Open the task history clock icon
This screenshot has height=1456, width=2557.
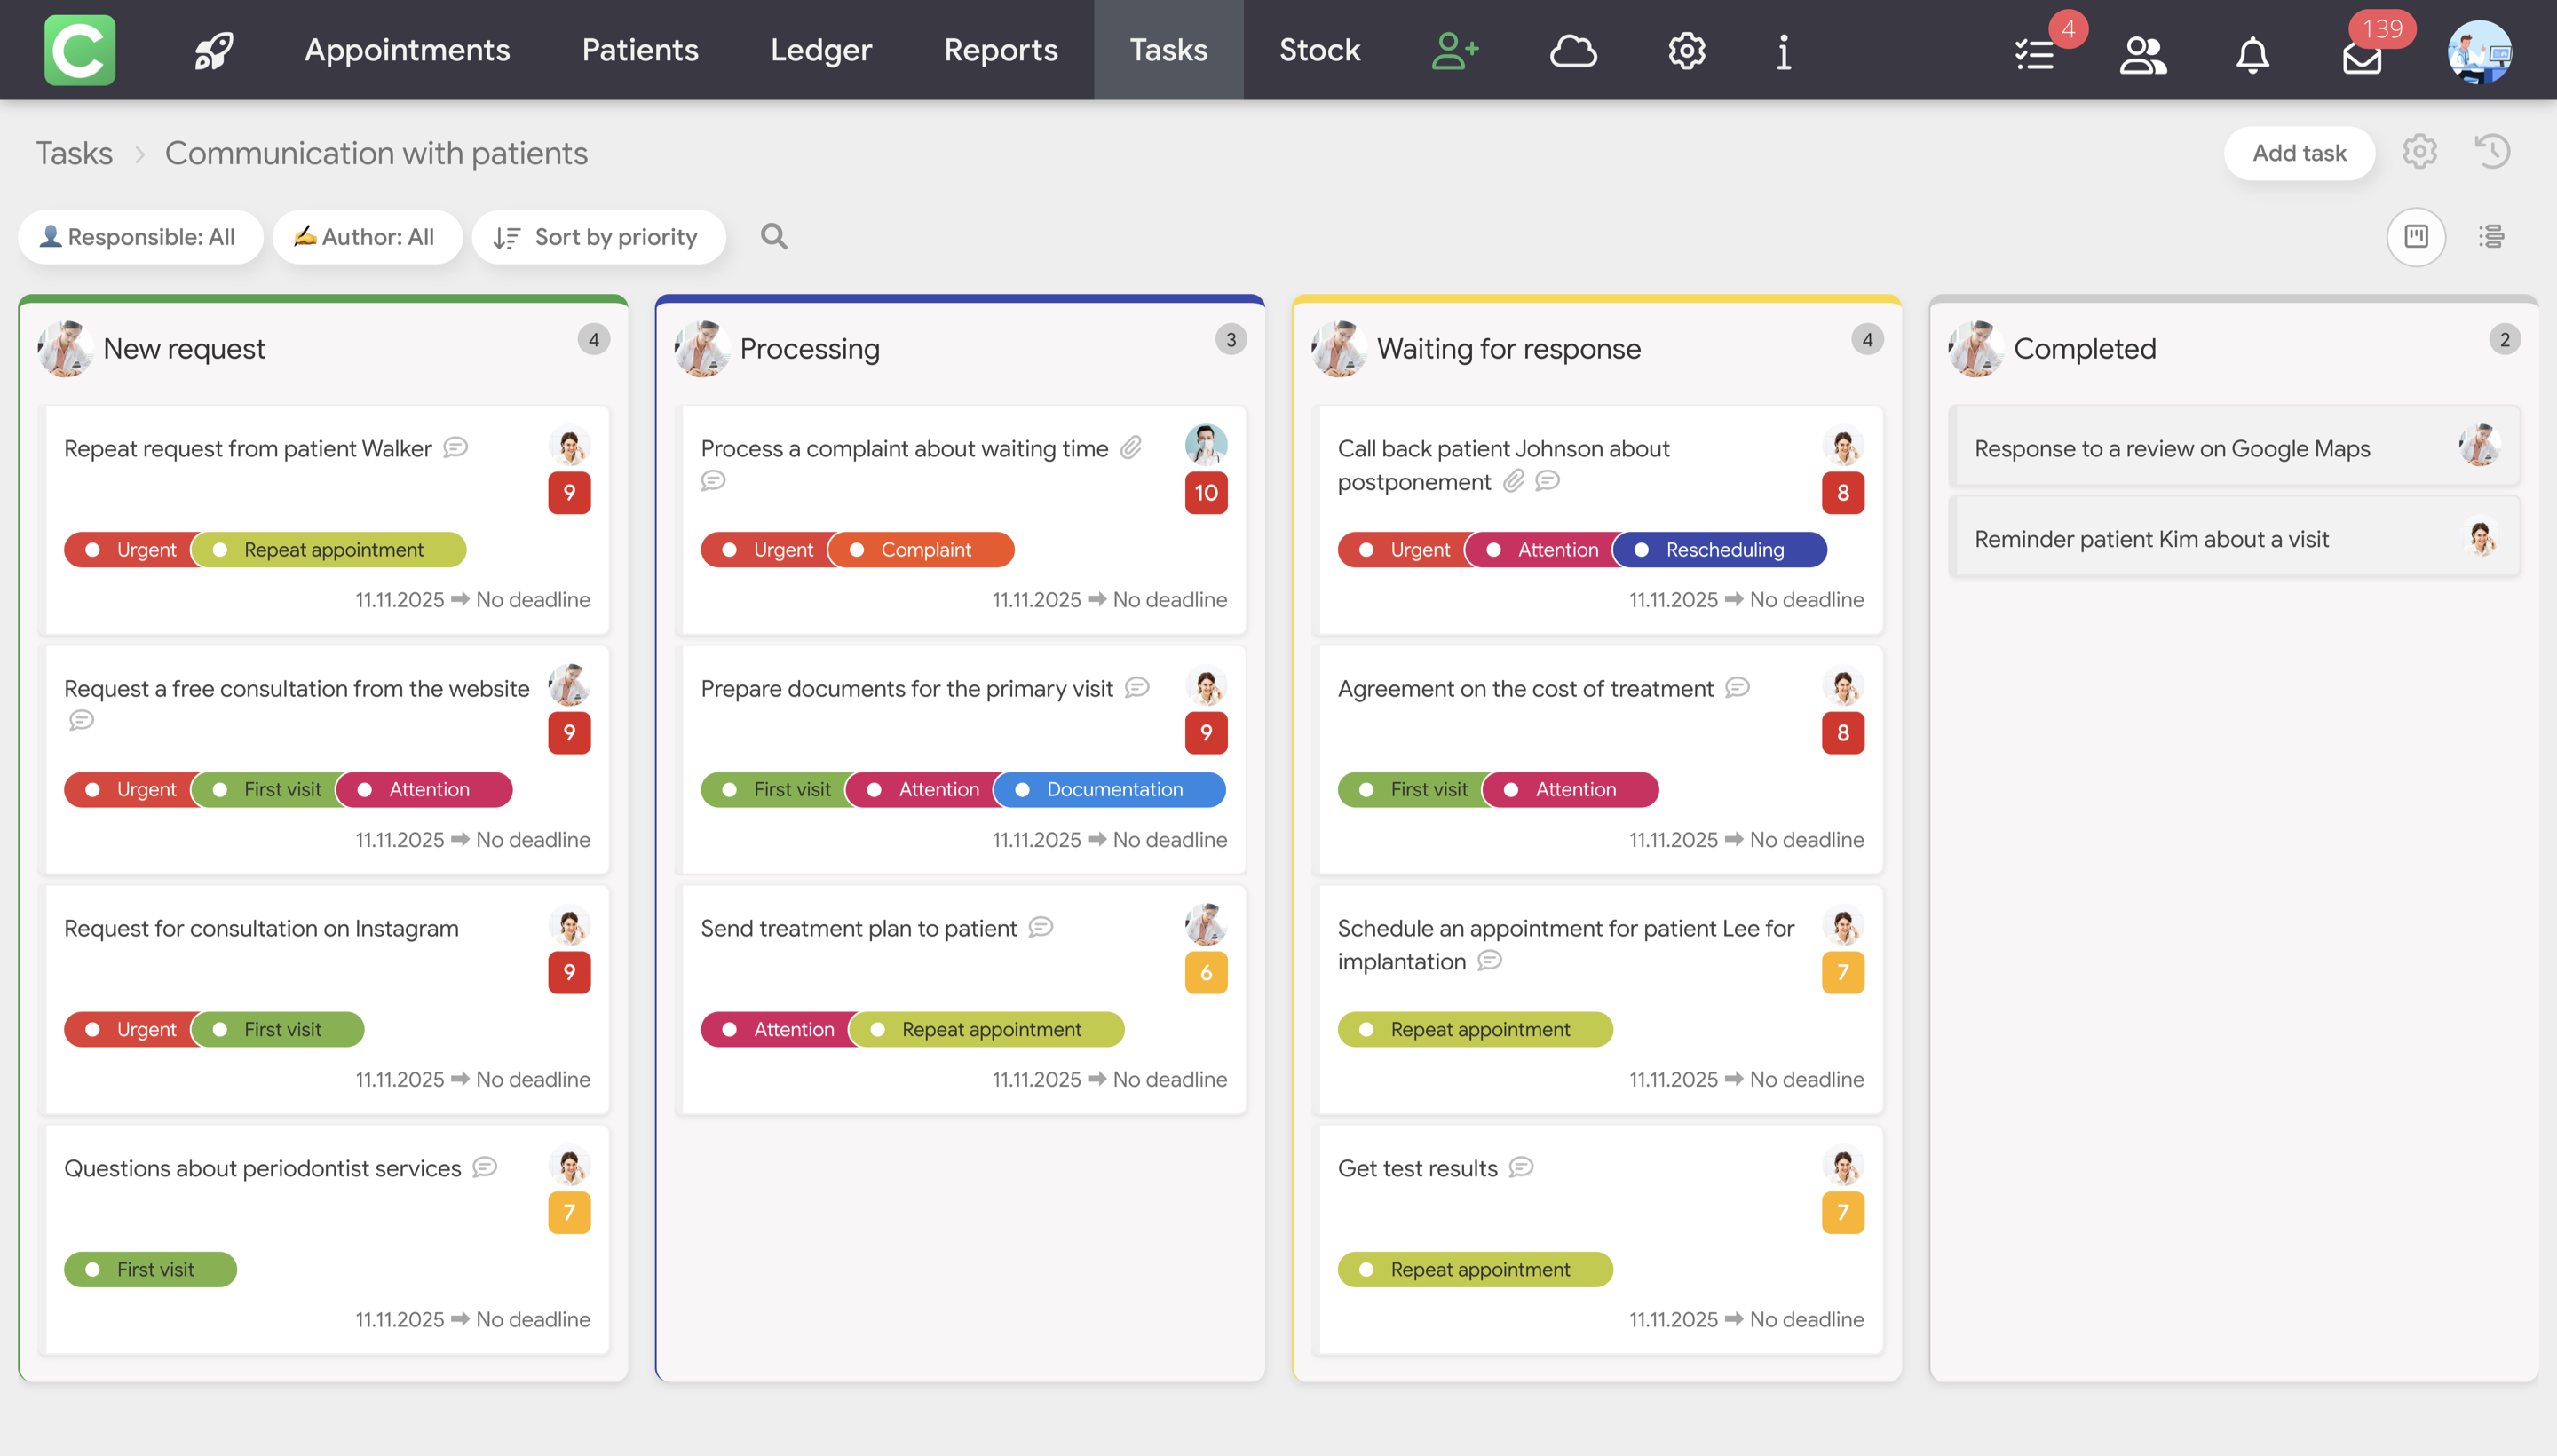click(2492, 152)
